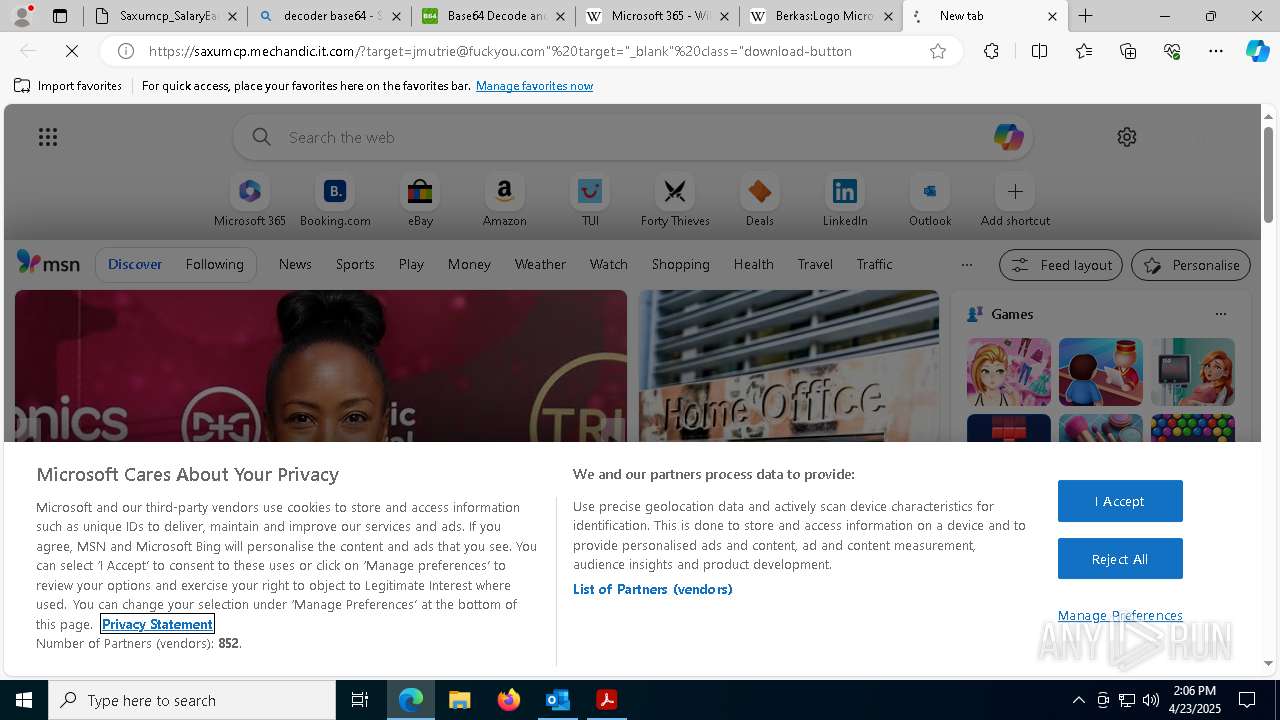Click the Copilot icon in search box

1008,137
